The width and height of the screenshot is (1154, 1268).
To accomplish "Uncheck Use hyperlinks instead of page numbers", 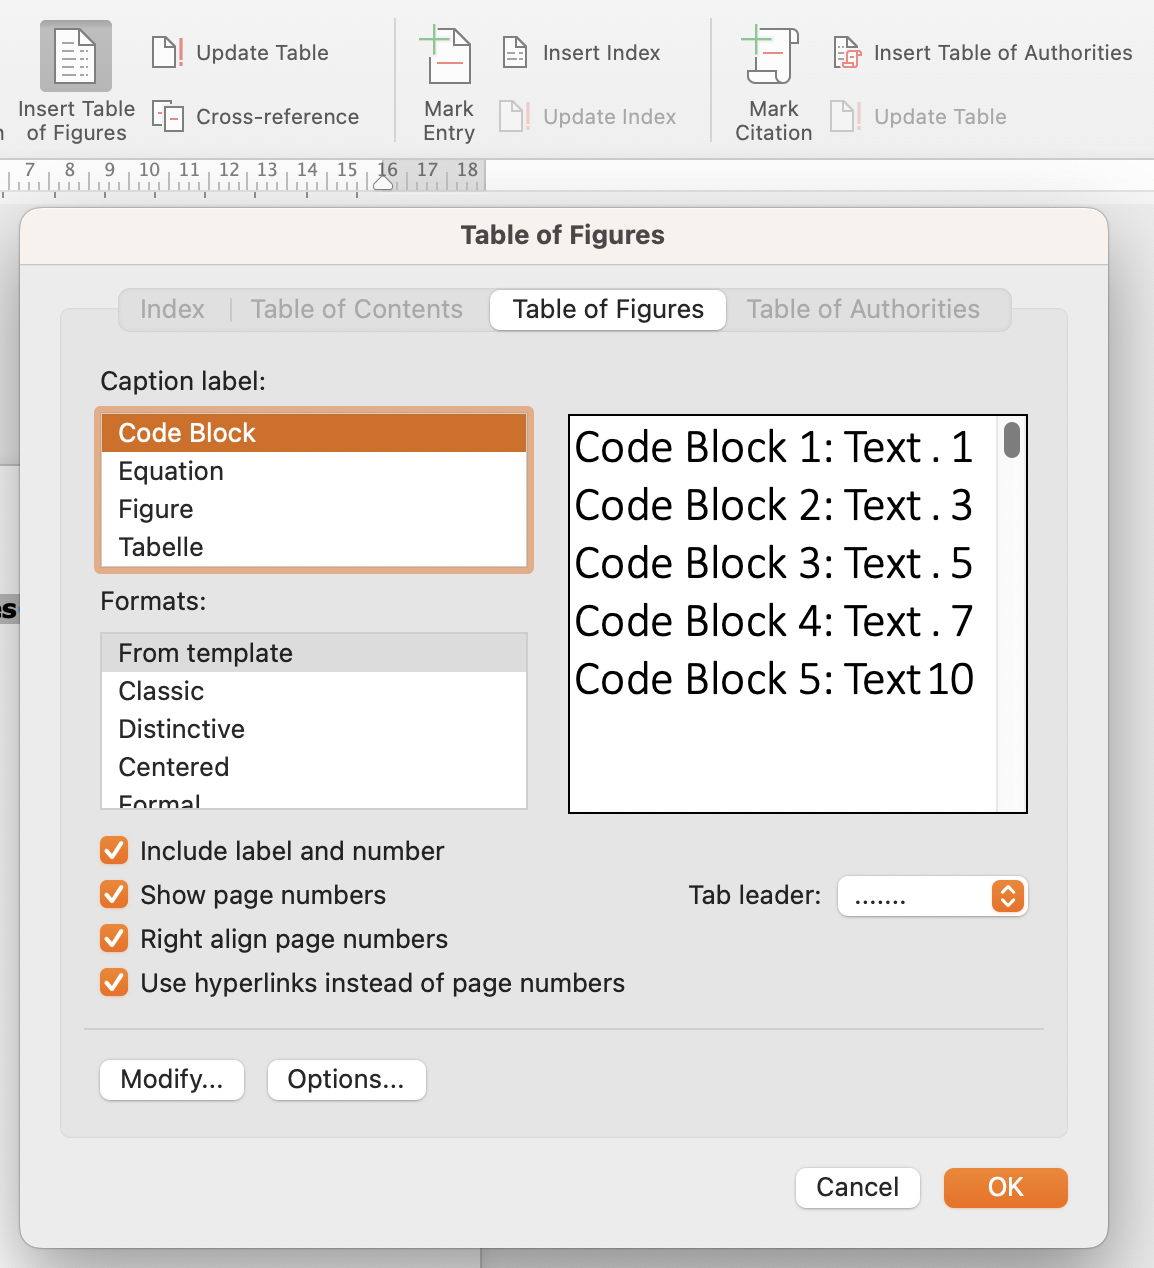I will click(114, 983).
